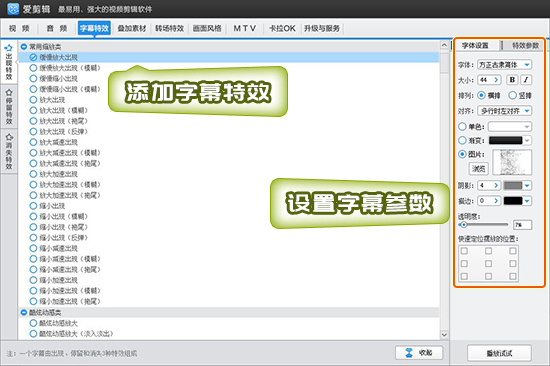Open the 出现特效 sidebar tab
The width and height of the screenshot is (550, 366).
[x=9, y=62]
